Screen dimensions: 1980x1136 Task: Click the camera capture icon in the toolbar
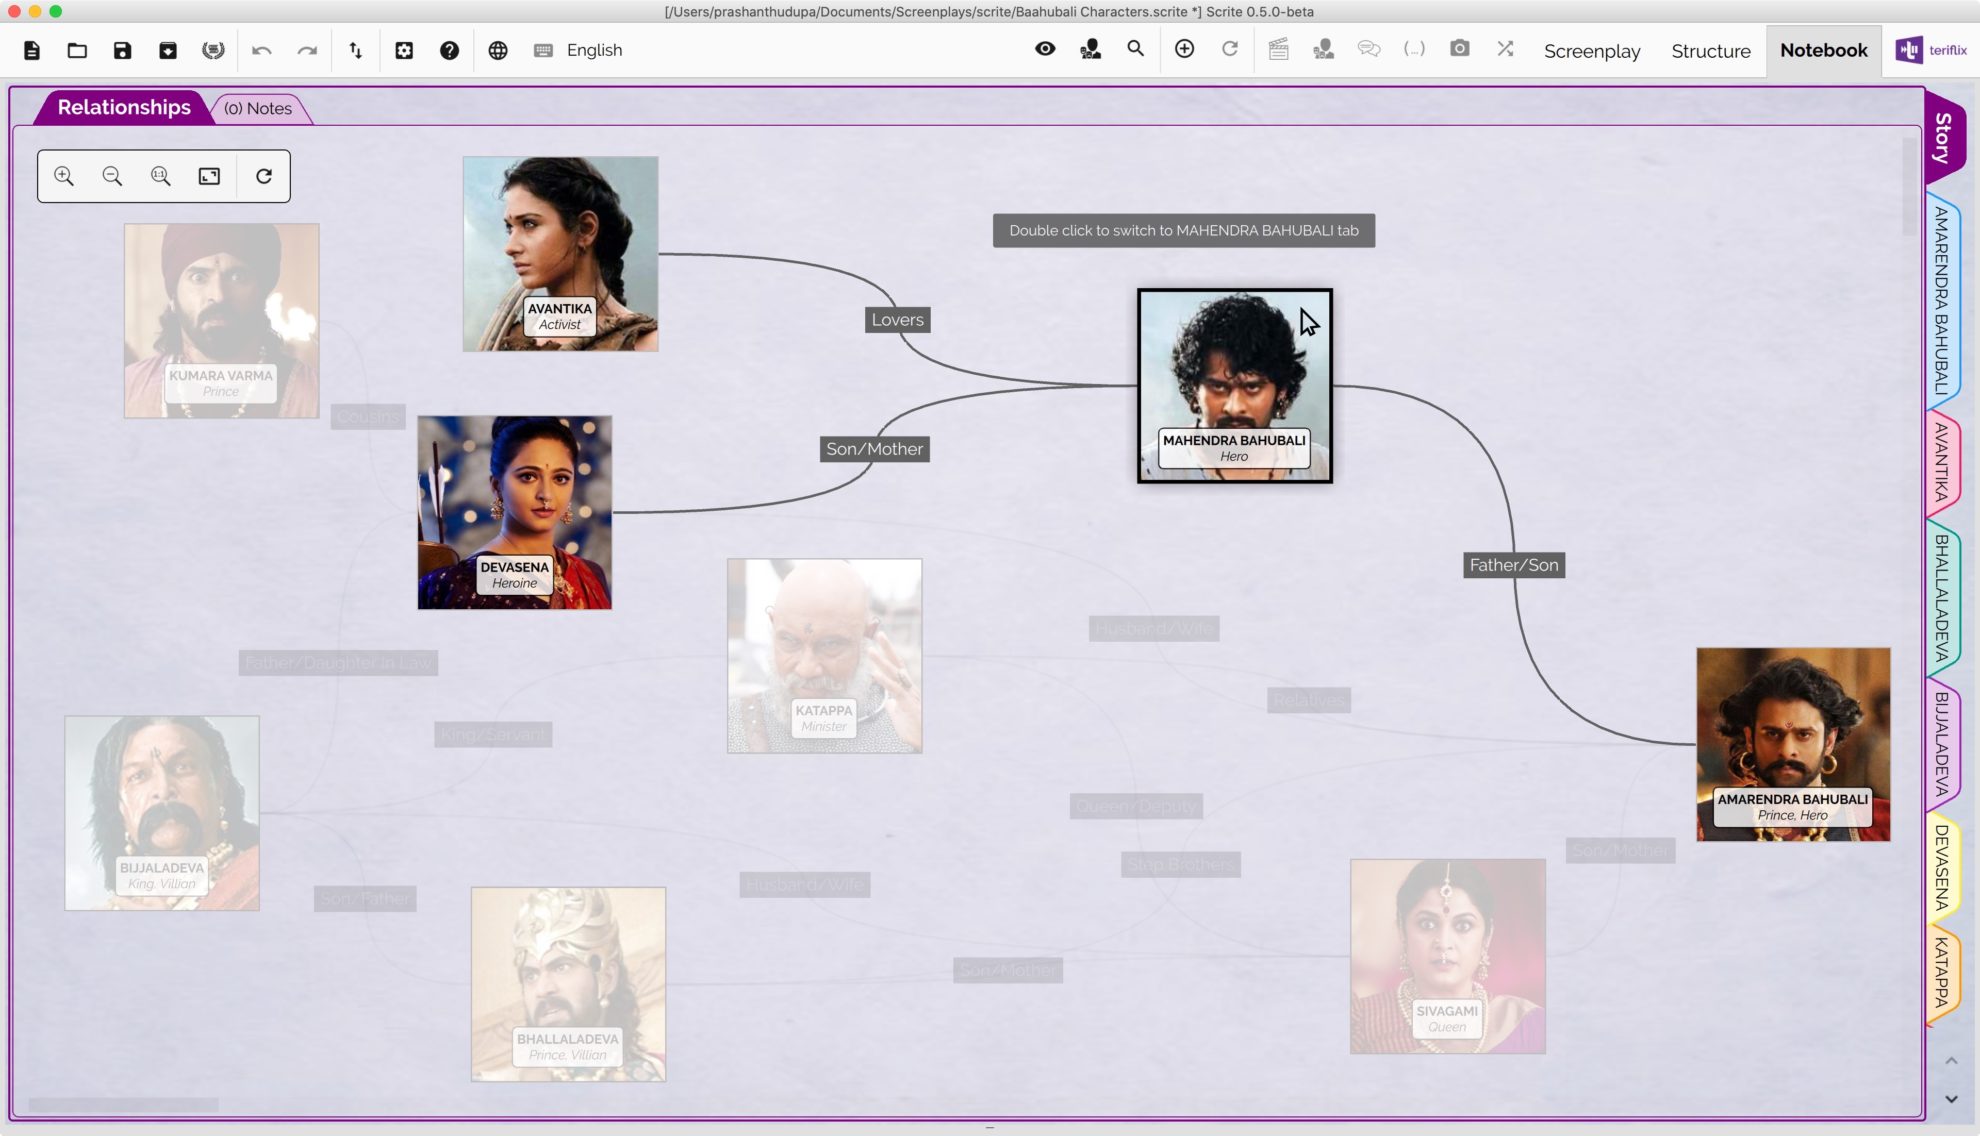click(1459, 48)
